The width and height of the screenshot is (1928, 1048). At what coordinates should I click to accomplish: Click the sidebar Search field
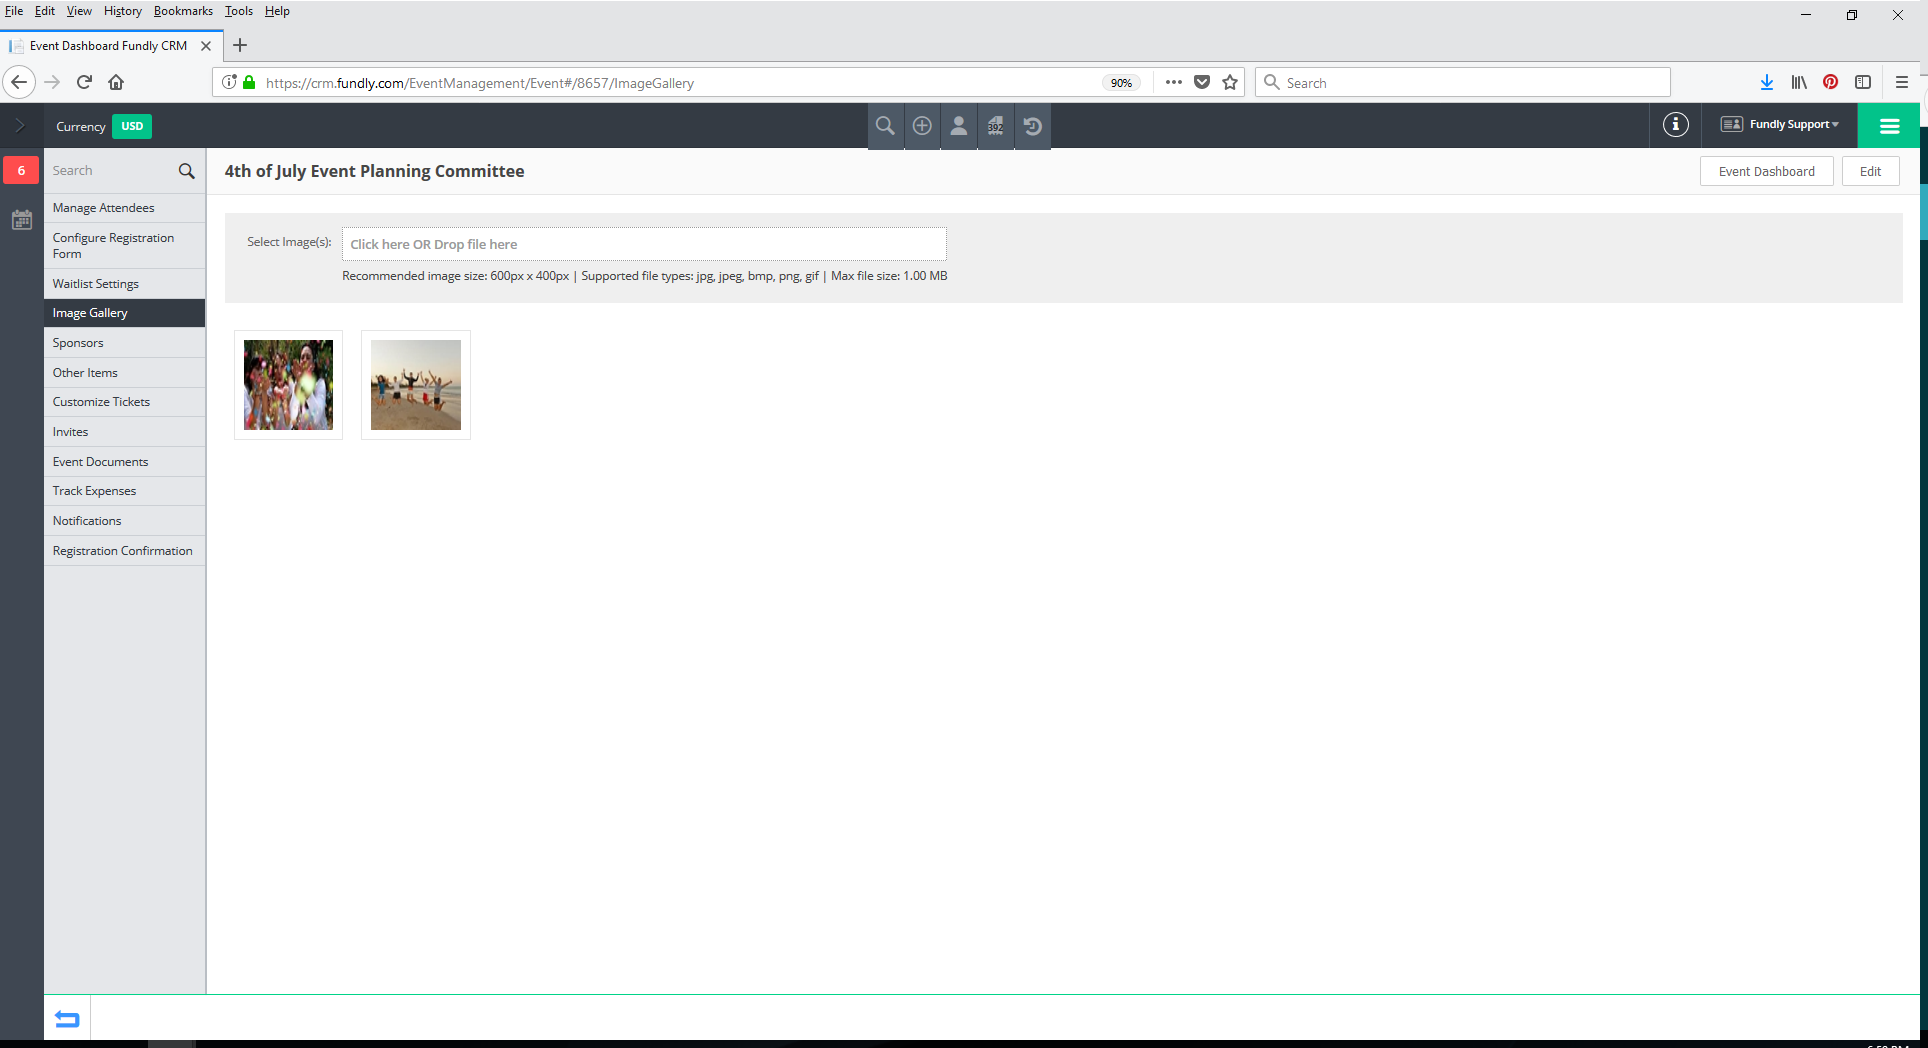110,171
